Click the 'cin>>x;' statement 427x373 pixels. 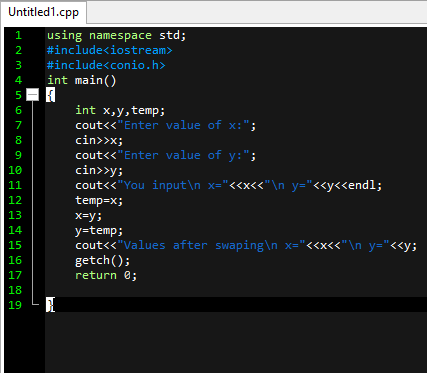[99, 140]
